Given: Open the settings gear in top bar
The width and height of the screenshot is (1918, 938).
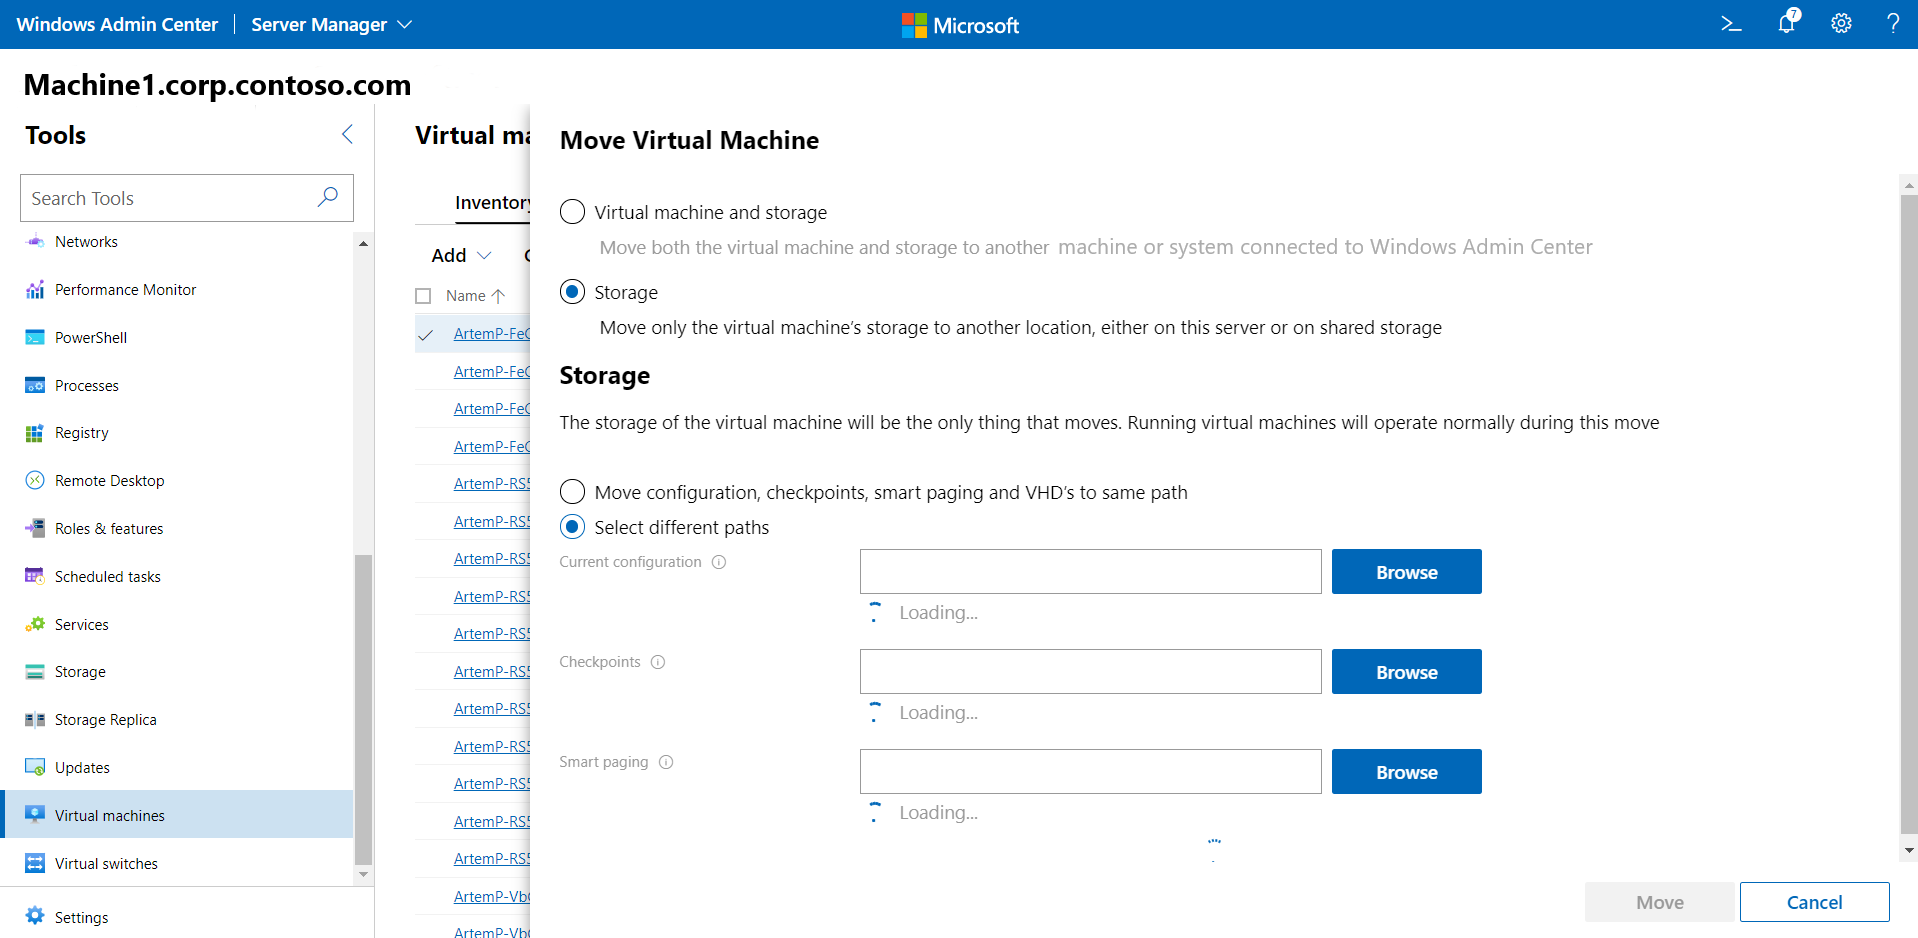Looking at the screenshot, I should tap(1841, 24).
